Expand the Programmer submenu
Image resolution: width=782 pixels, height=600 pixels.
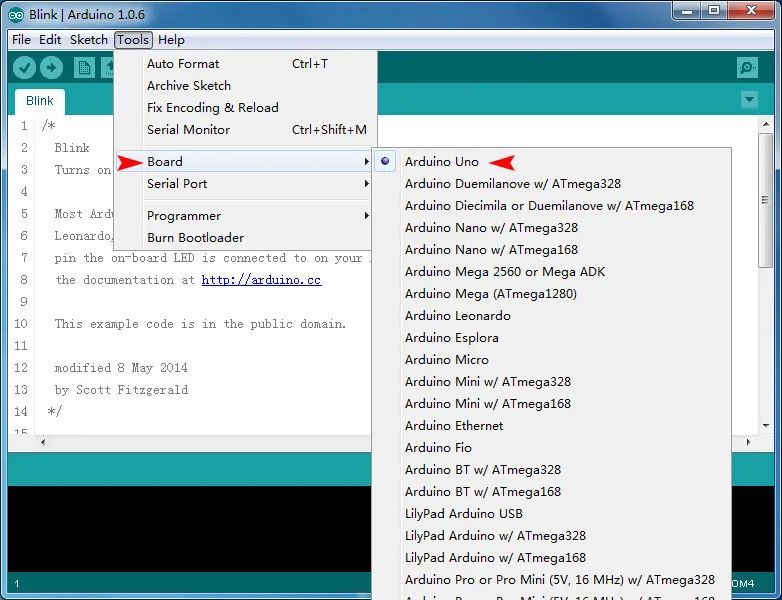243,215
